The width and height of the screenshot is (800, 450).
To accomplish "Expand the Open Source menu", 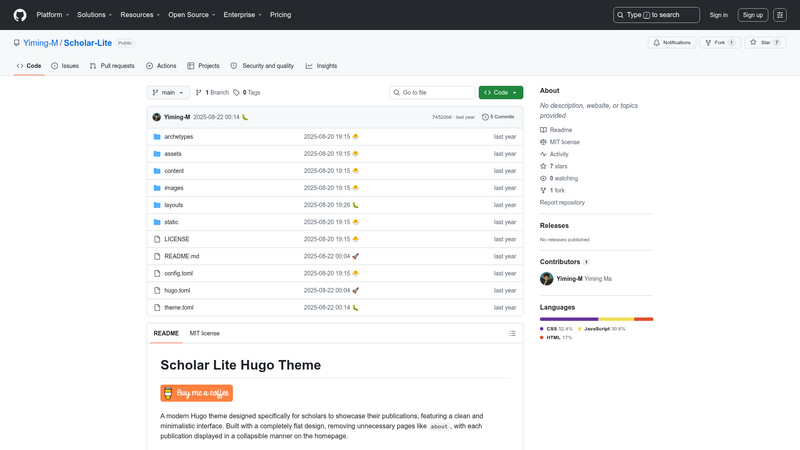I will pos(192,15).
